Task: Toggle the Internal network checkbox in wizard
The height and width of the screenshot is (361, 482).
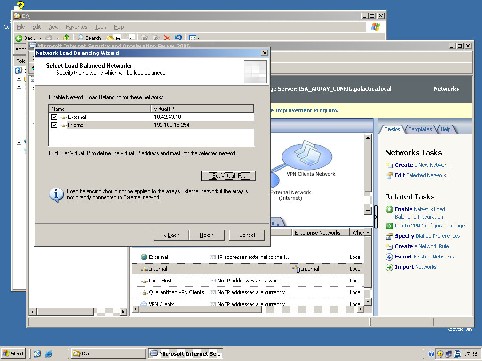Action: click(x=54, y=125)
